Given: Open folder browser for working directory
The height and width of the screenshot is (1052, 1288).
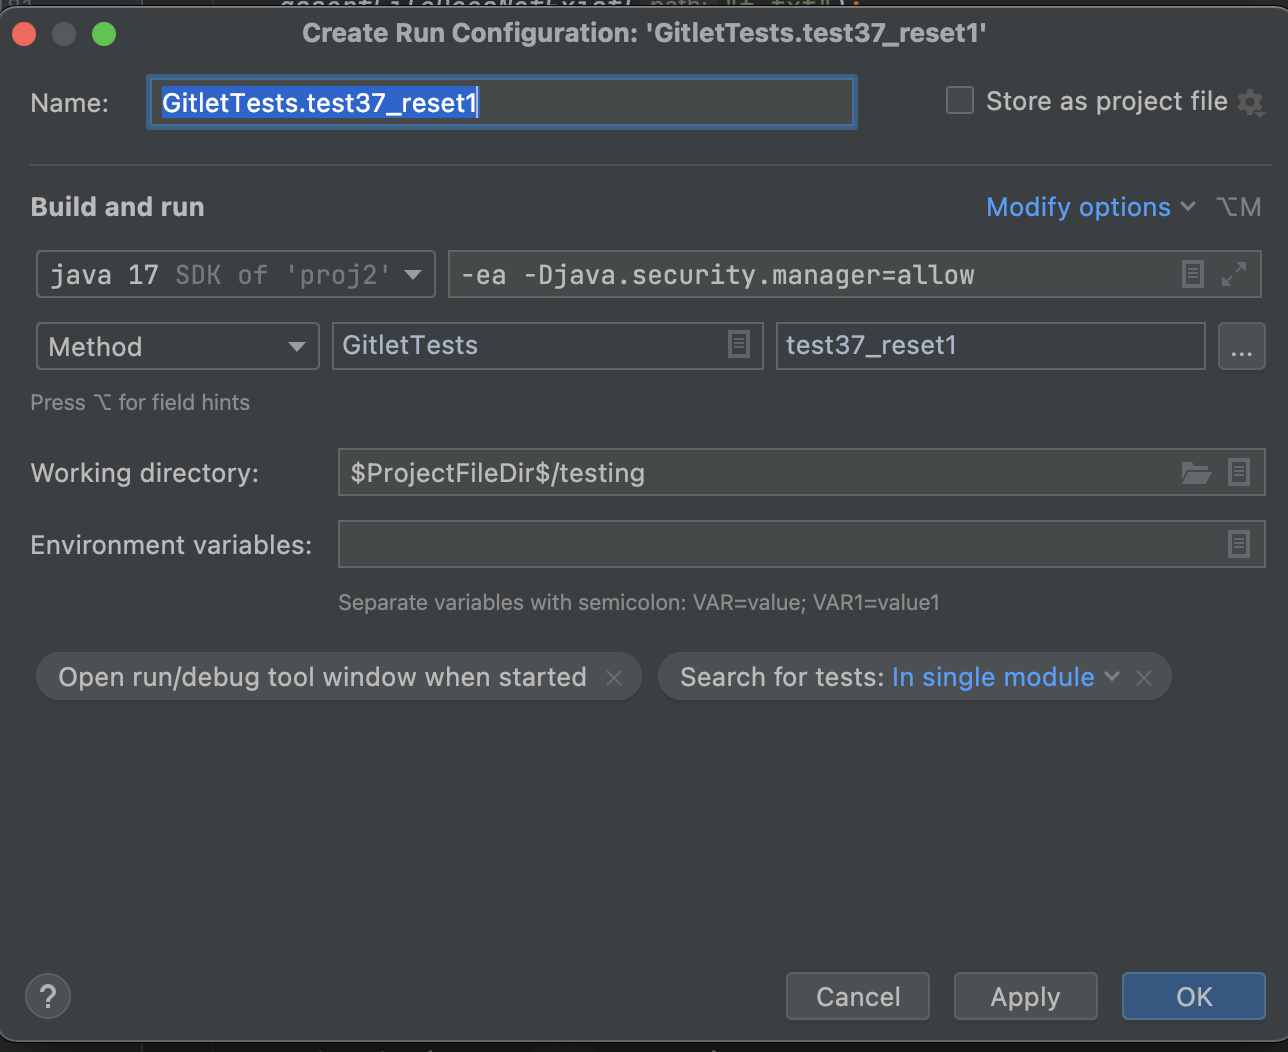Looking at the screenshot, I should [1196, 473].
